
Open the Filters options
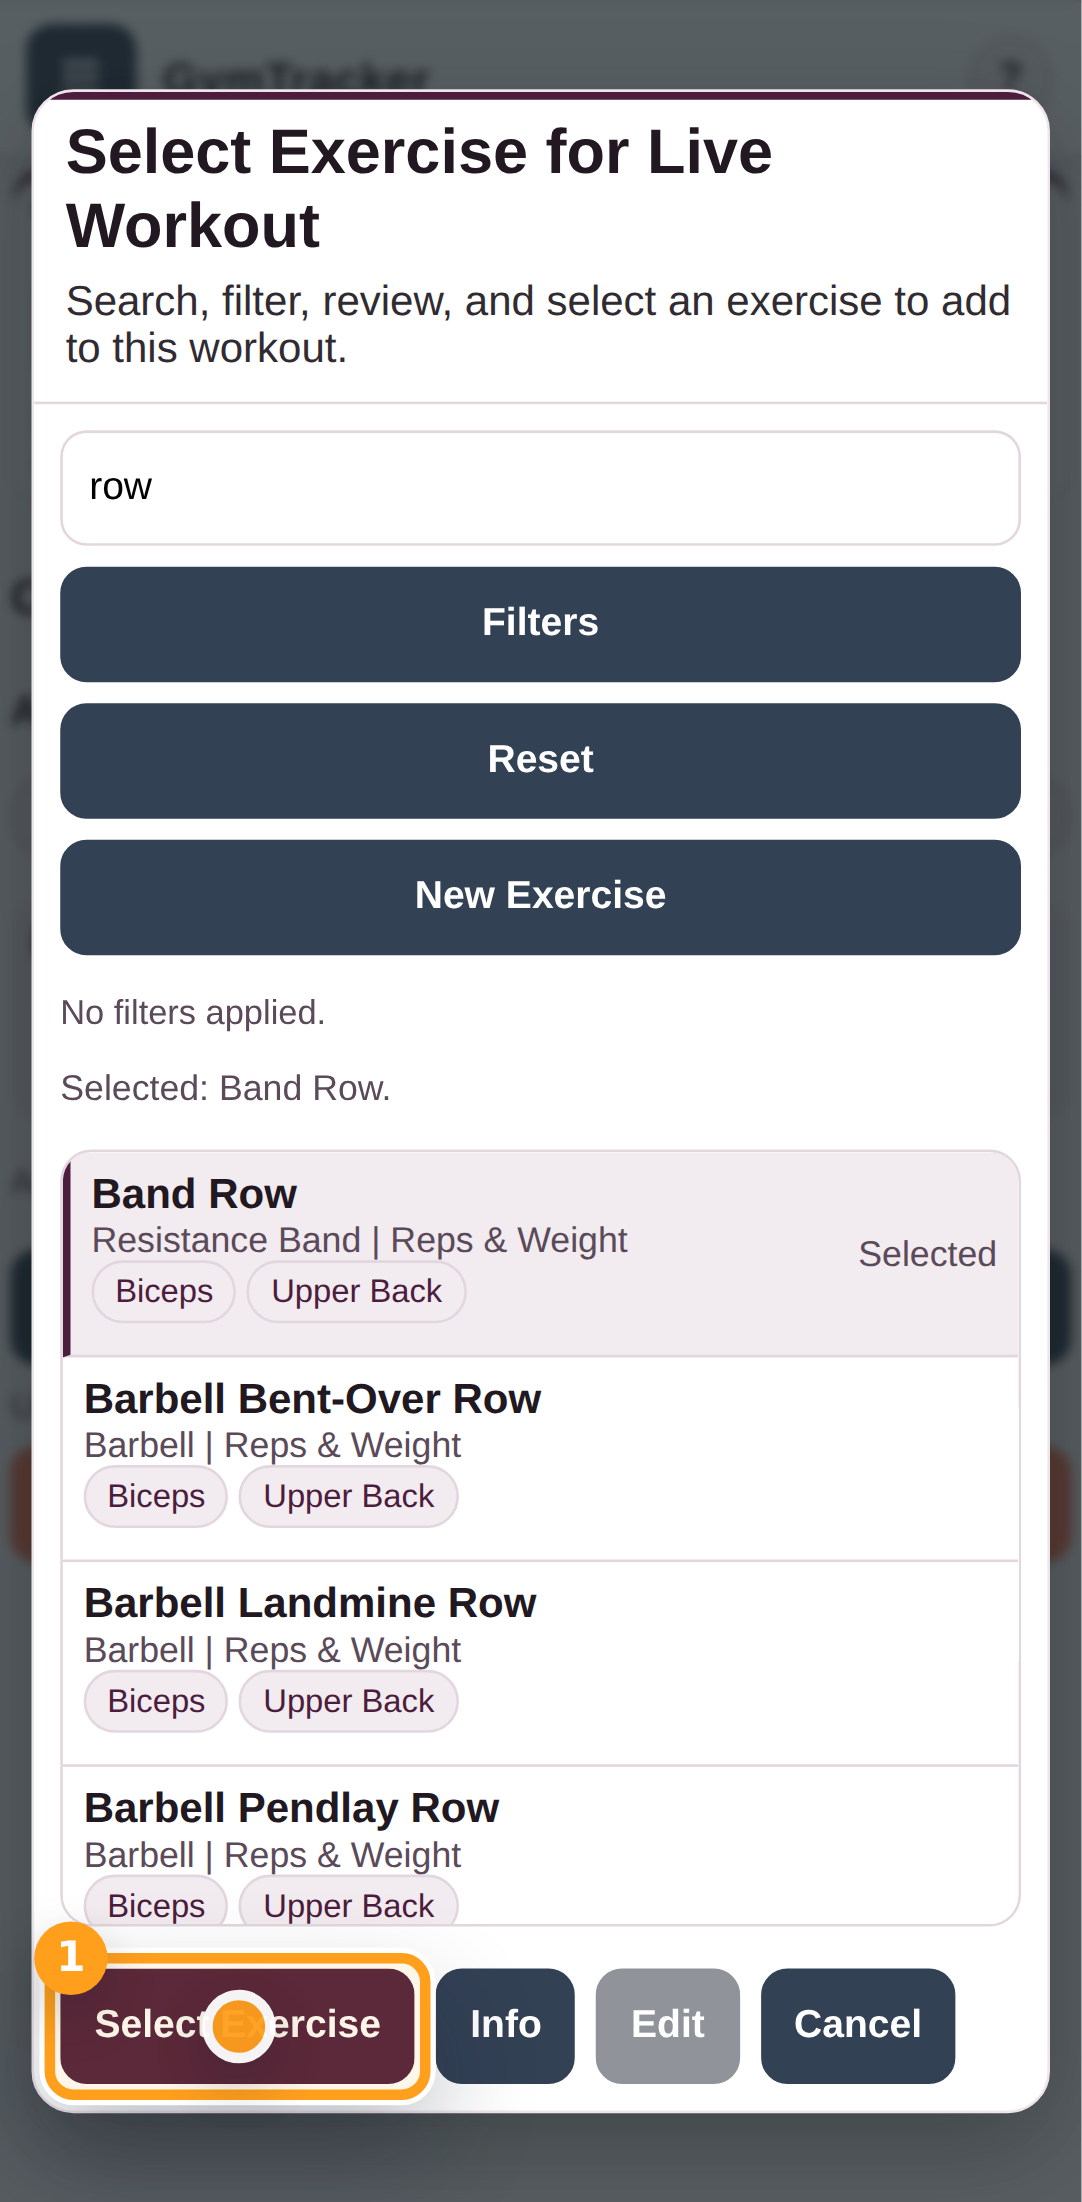540,622
